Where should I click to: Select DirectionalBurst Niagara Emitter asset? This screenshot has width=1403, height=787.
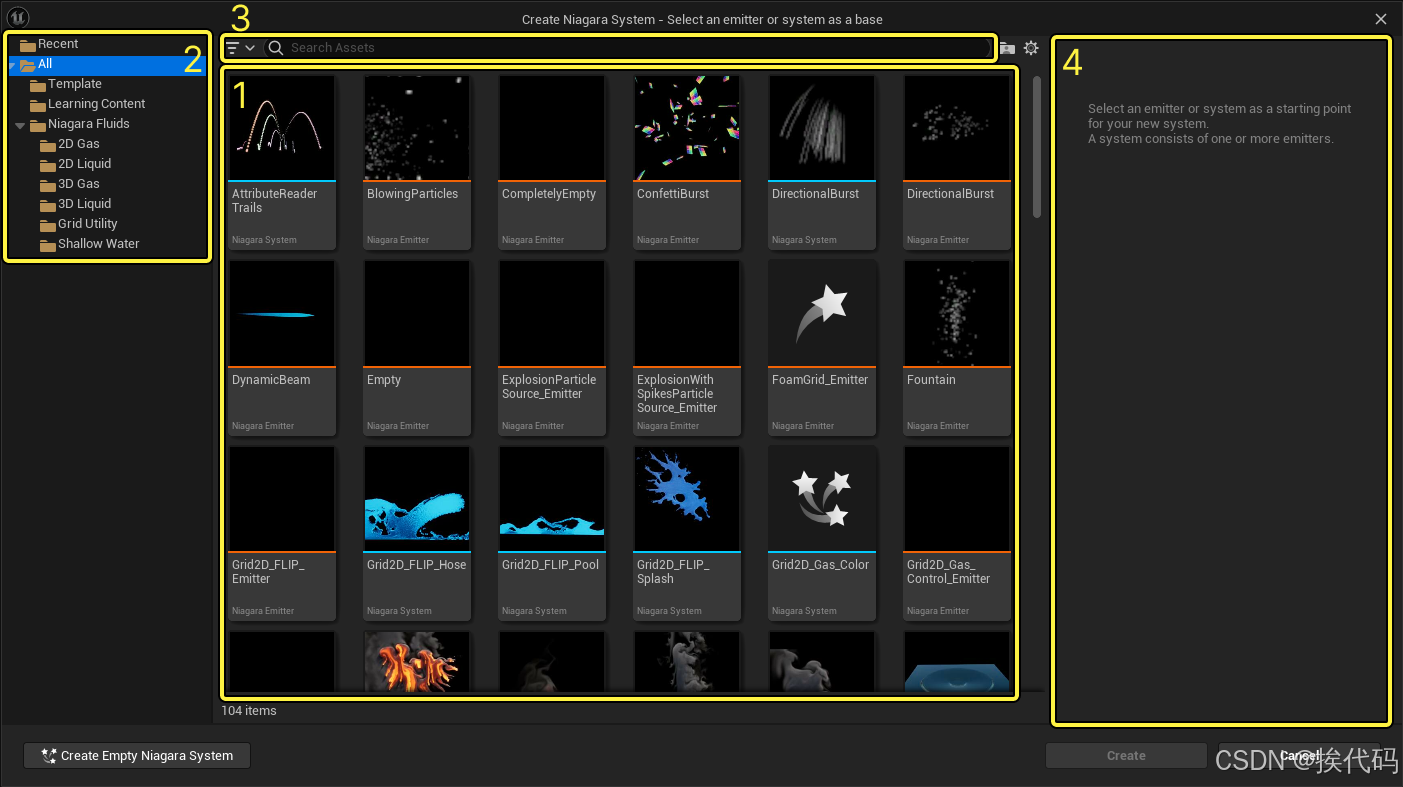click(957, 162)
